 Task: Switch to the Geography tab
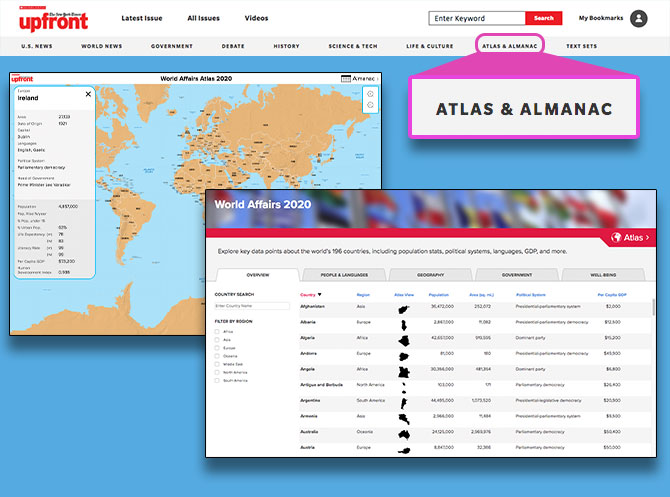[x=430, y=275]
